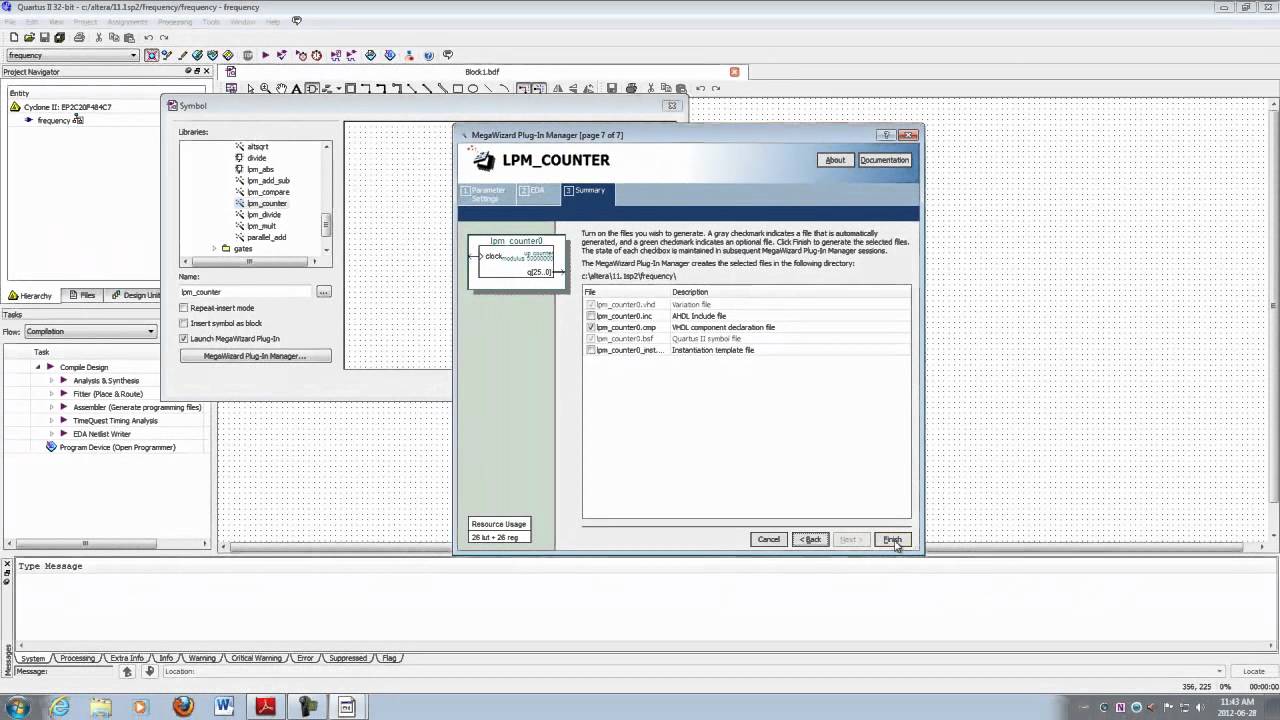Check the lpm_counter0_inst instantiation template box
The width and height of the screenshot is (1280, 720).
pyautogui.click(x=591, y=350)
